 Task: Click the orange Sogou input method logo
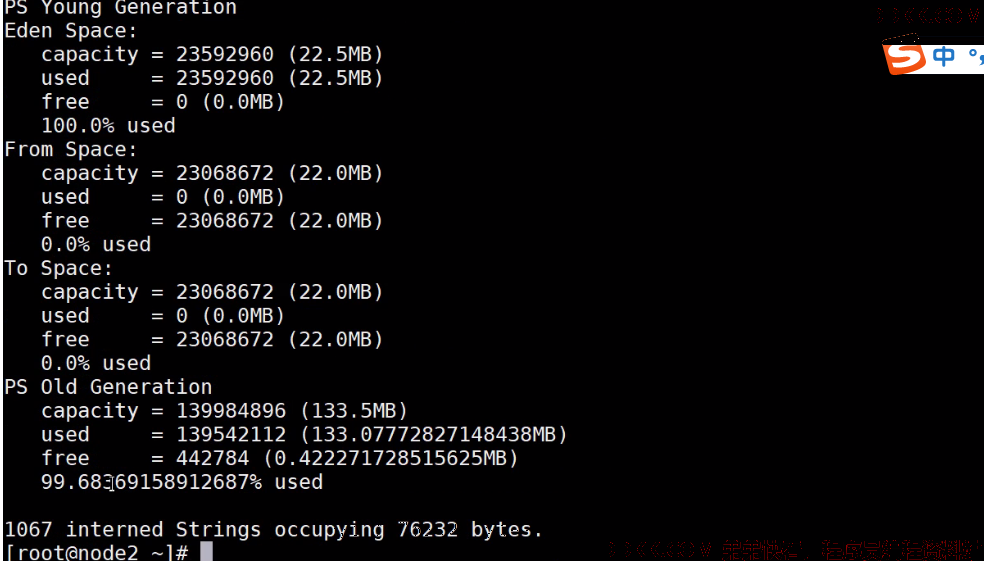[904, 57]
